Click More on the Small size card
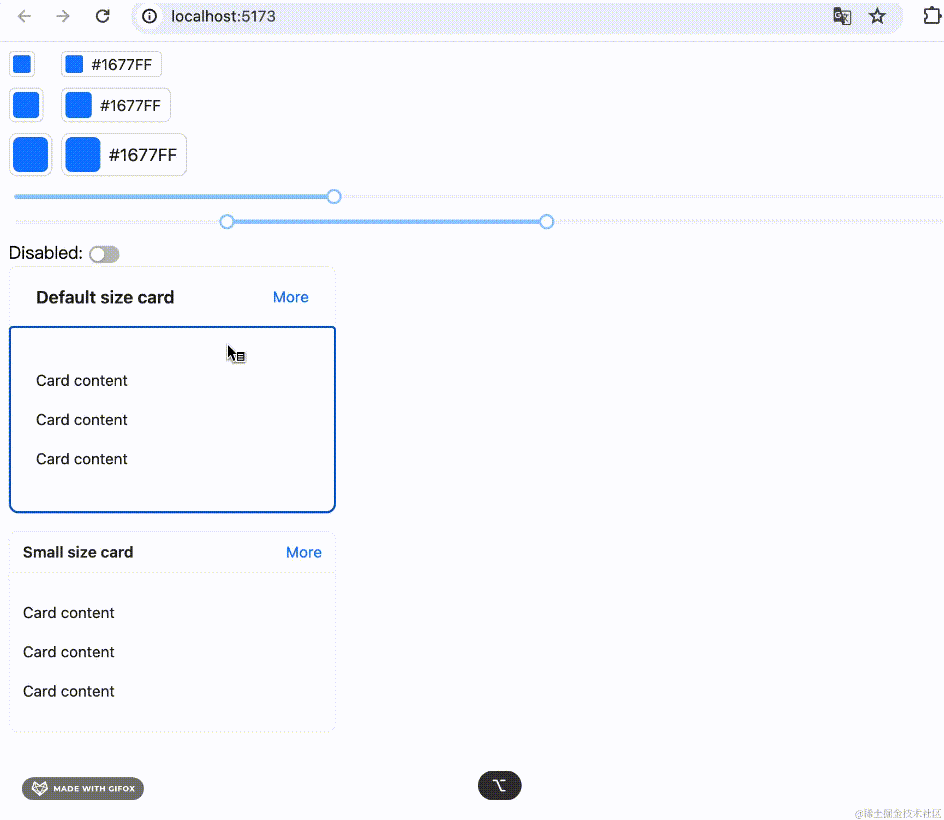 click(x=304, y=552)
